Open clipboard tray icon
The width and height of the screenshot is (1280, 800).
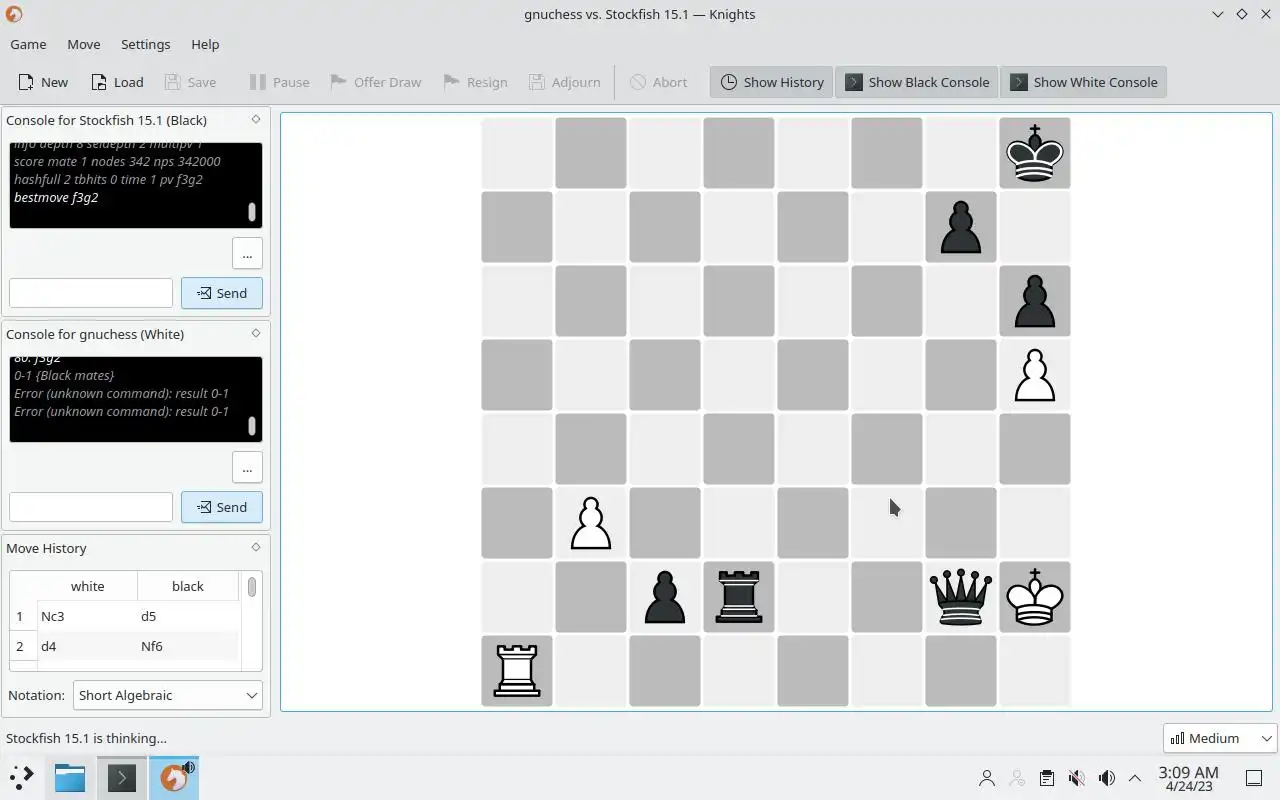pyautogui.click(x=1046, y=778)
